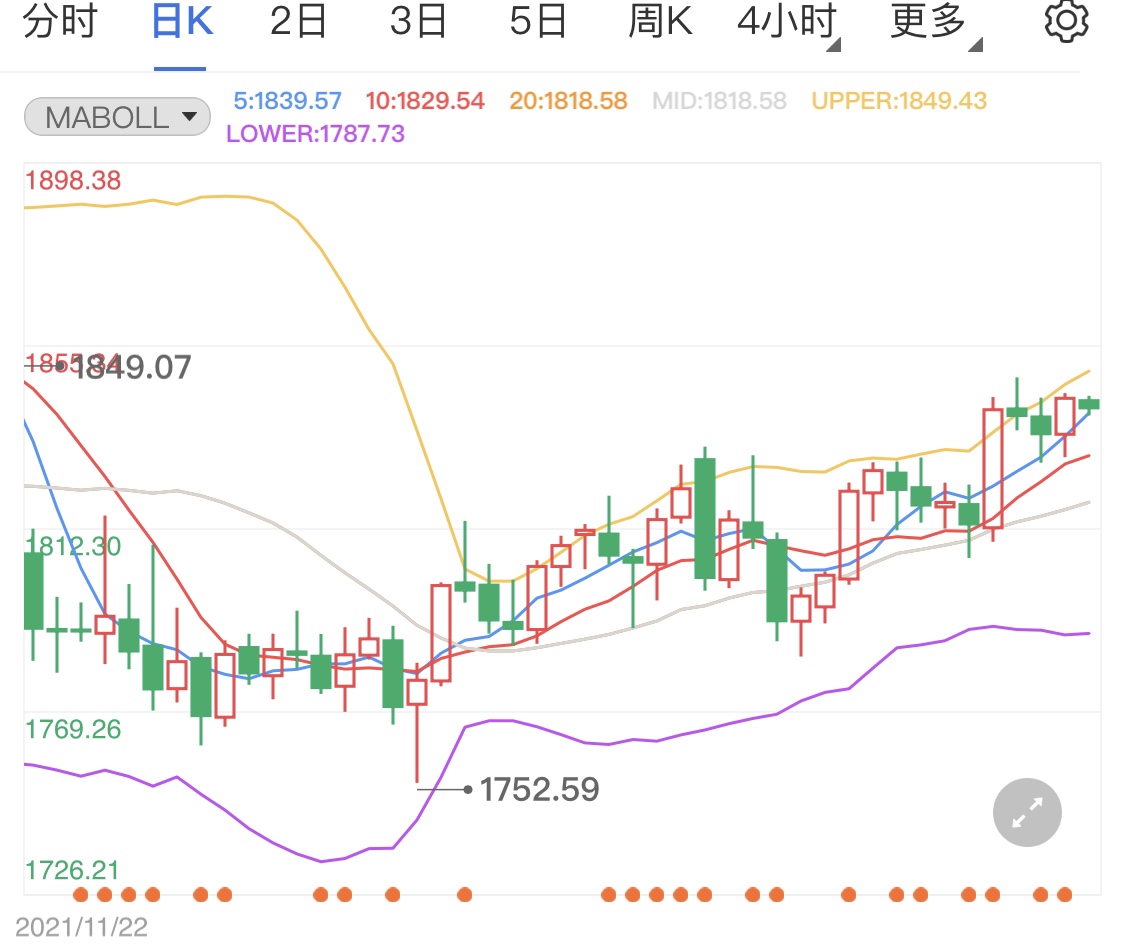Click the last orange event dot
The width and height of the screenshot is (1125, 945).
pos(1065,894)
